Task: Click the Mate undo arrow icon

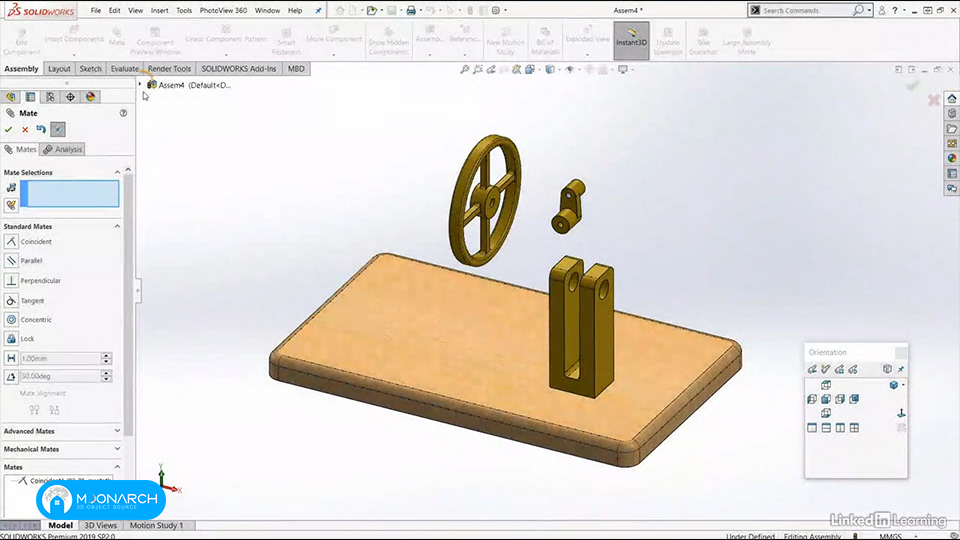Action: click(x=41, y=129)
